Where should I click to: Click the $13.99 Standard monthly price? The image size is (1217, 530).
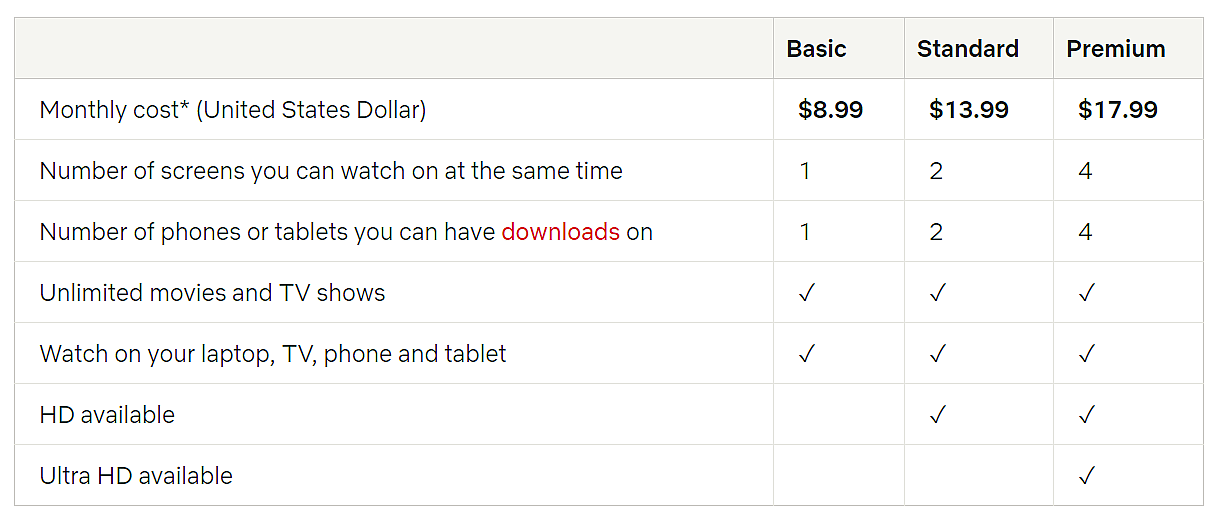coord(968,110)
